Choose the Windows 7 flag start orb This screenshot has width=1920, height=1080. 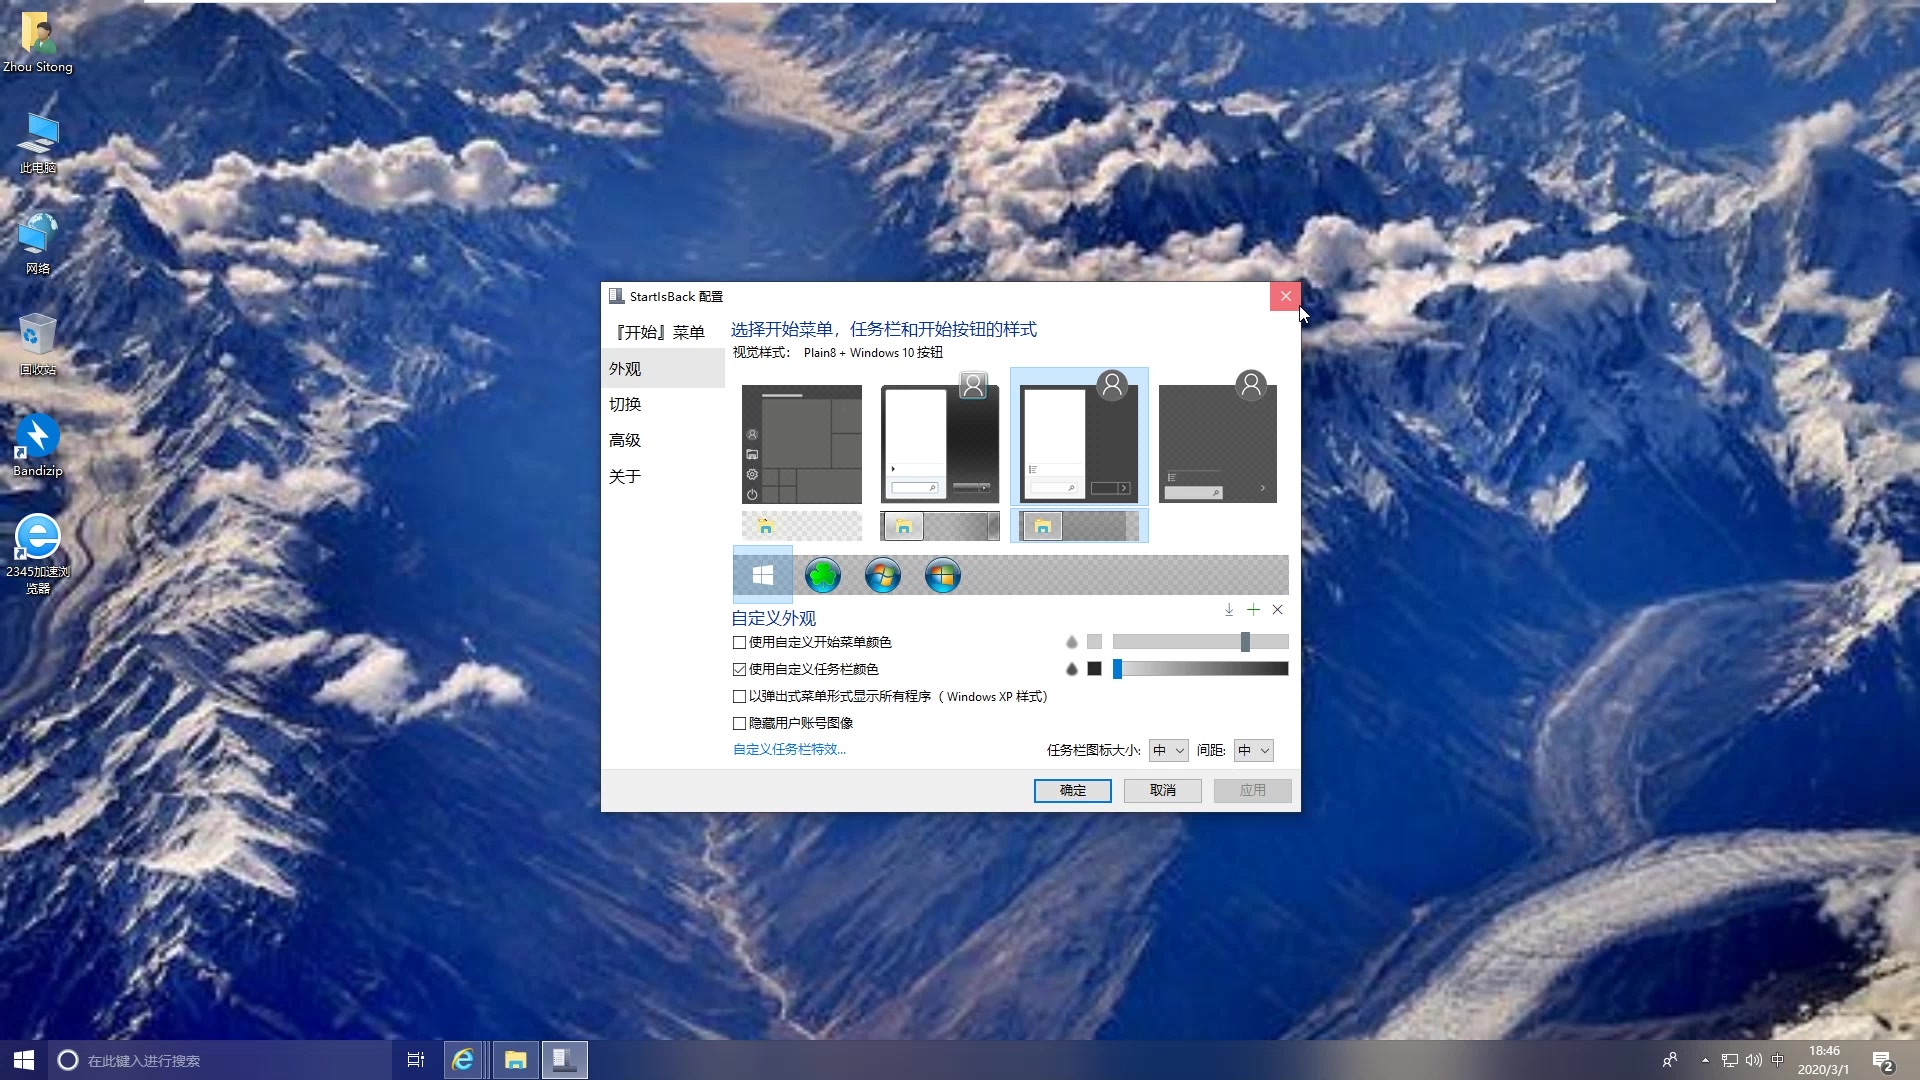tap(883, 575)
